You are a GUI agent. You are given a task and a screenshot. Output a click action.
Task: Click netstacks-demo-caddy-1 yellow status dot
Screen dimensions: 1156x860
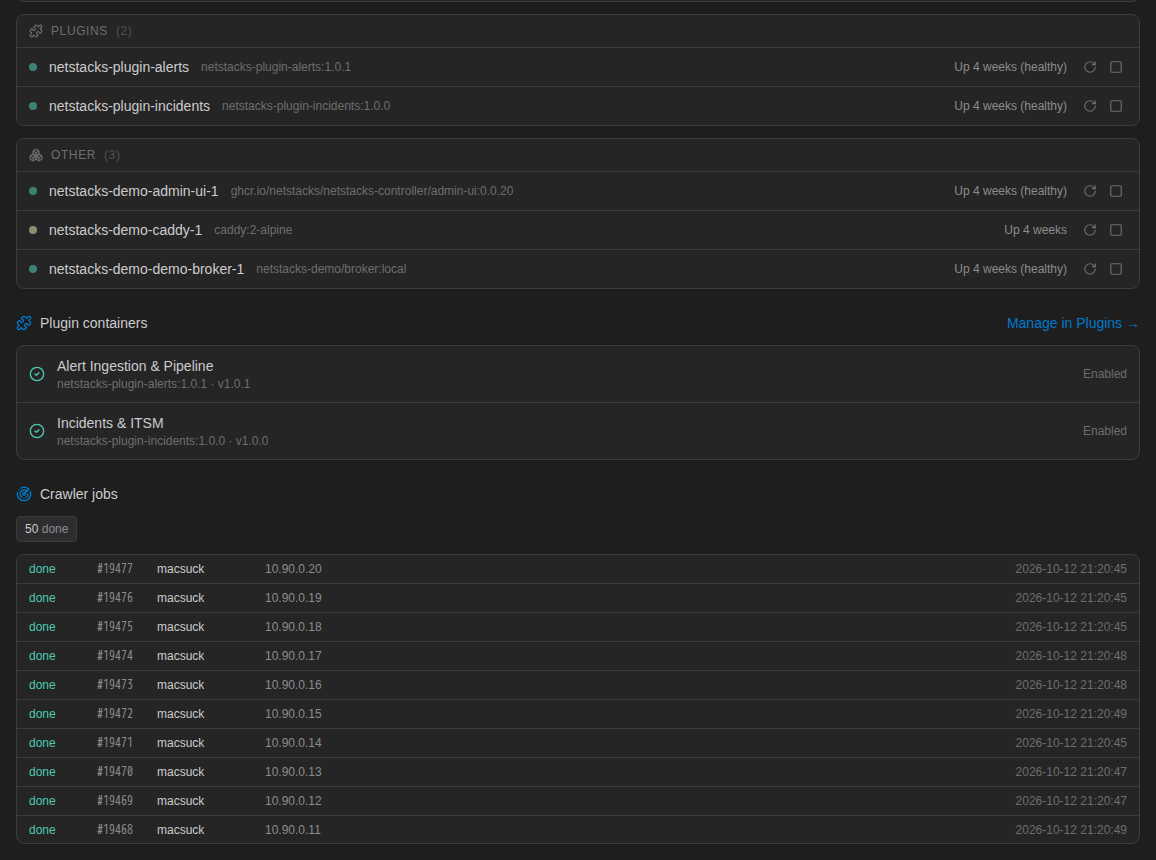tap(33, 230)
